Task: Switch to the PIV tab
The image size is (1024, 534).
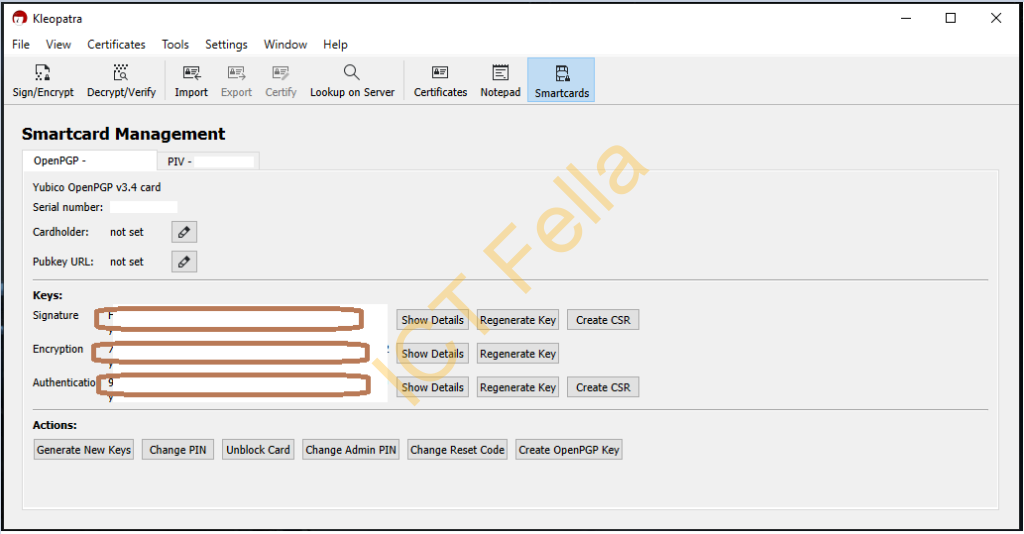Action: [209, 161]
